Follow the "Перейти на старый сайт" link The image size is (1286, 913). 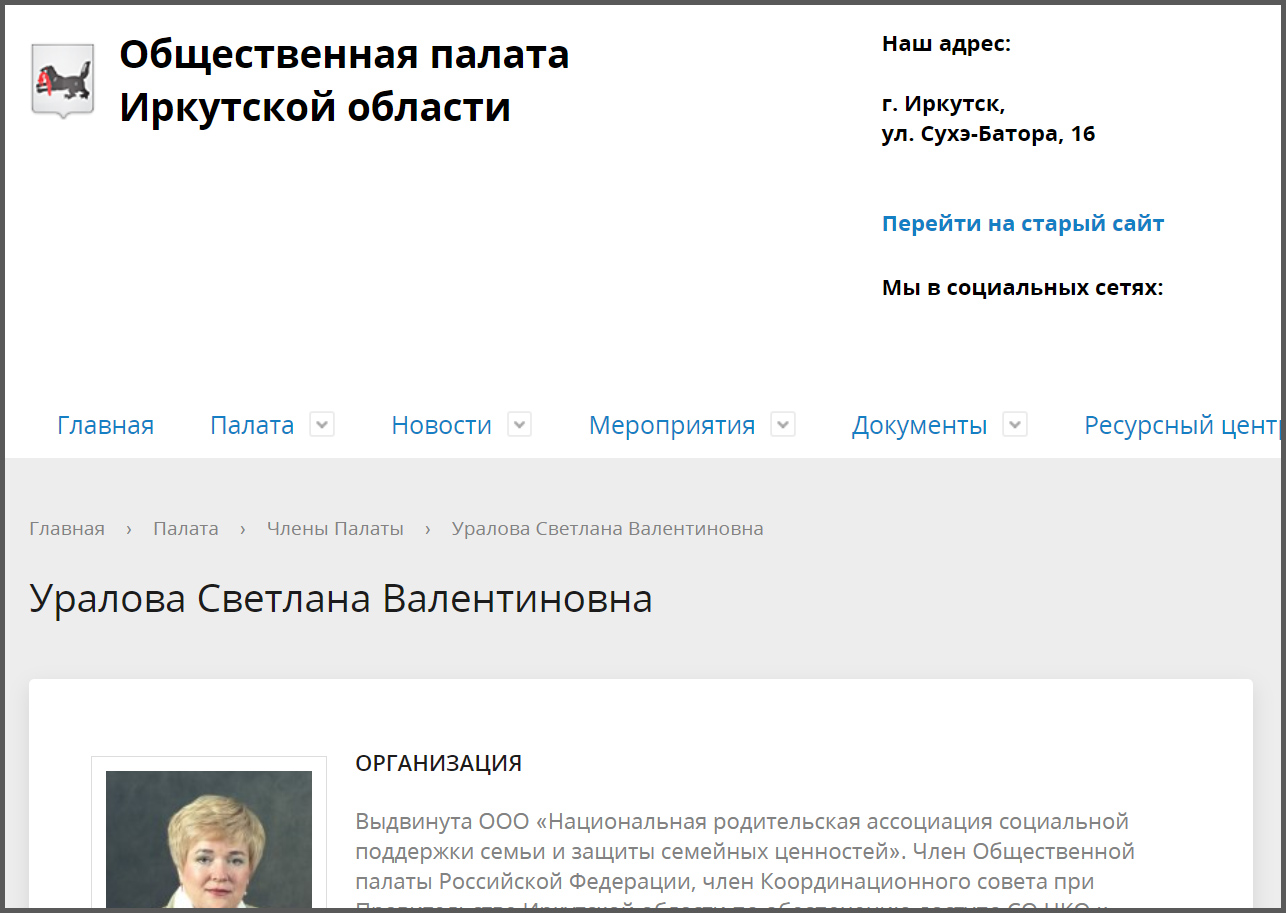[1022, 223]
